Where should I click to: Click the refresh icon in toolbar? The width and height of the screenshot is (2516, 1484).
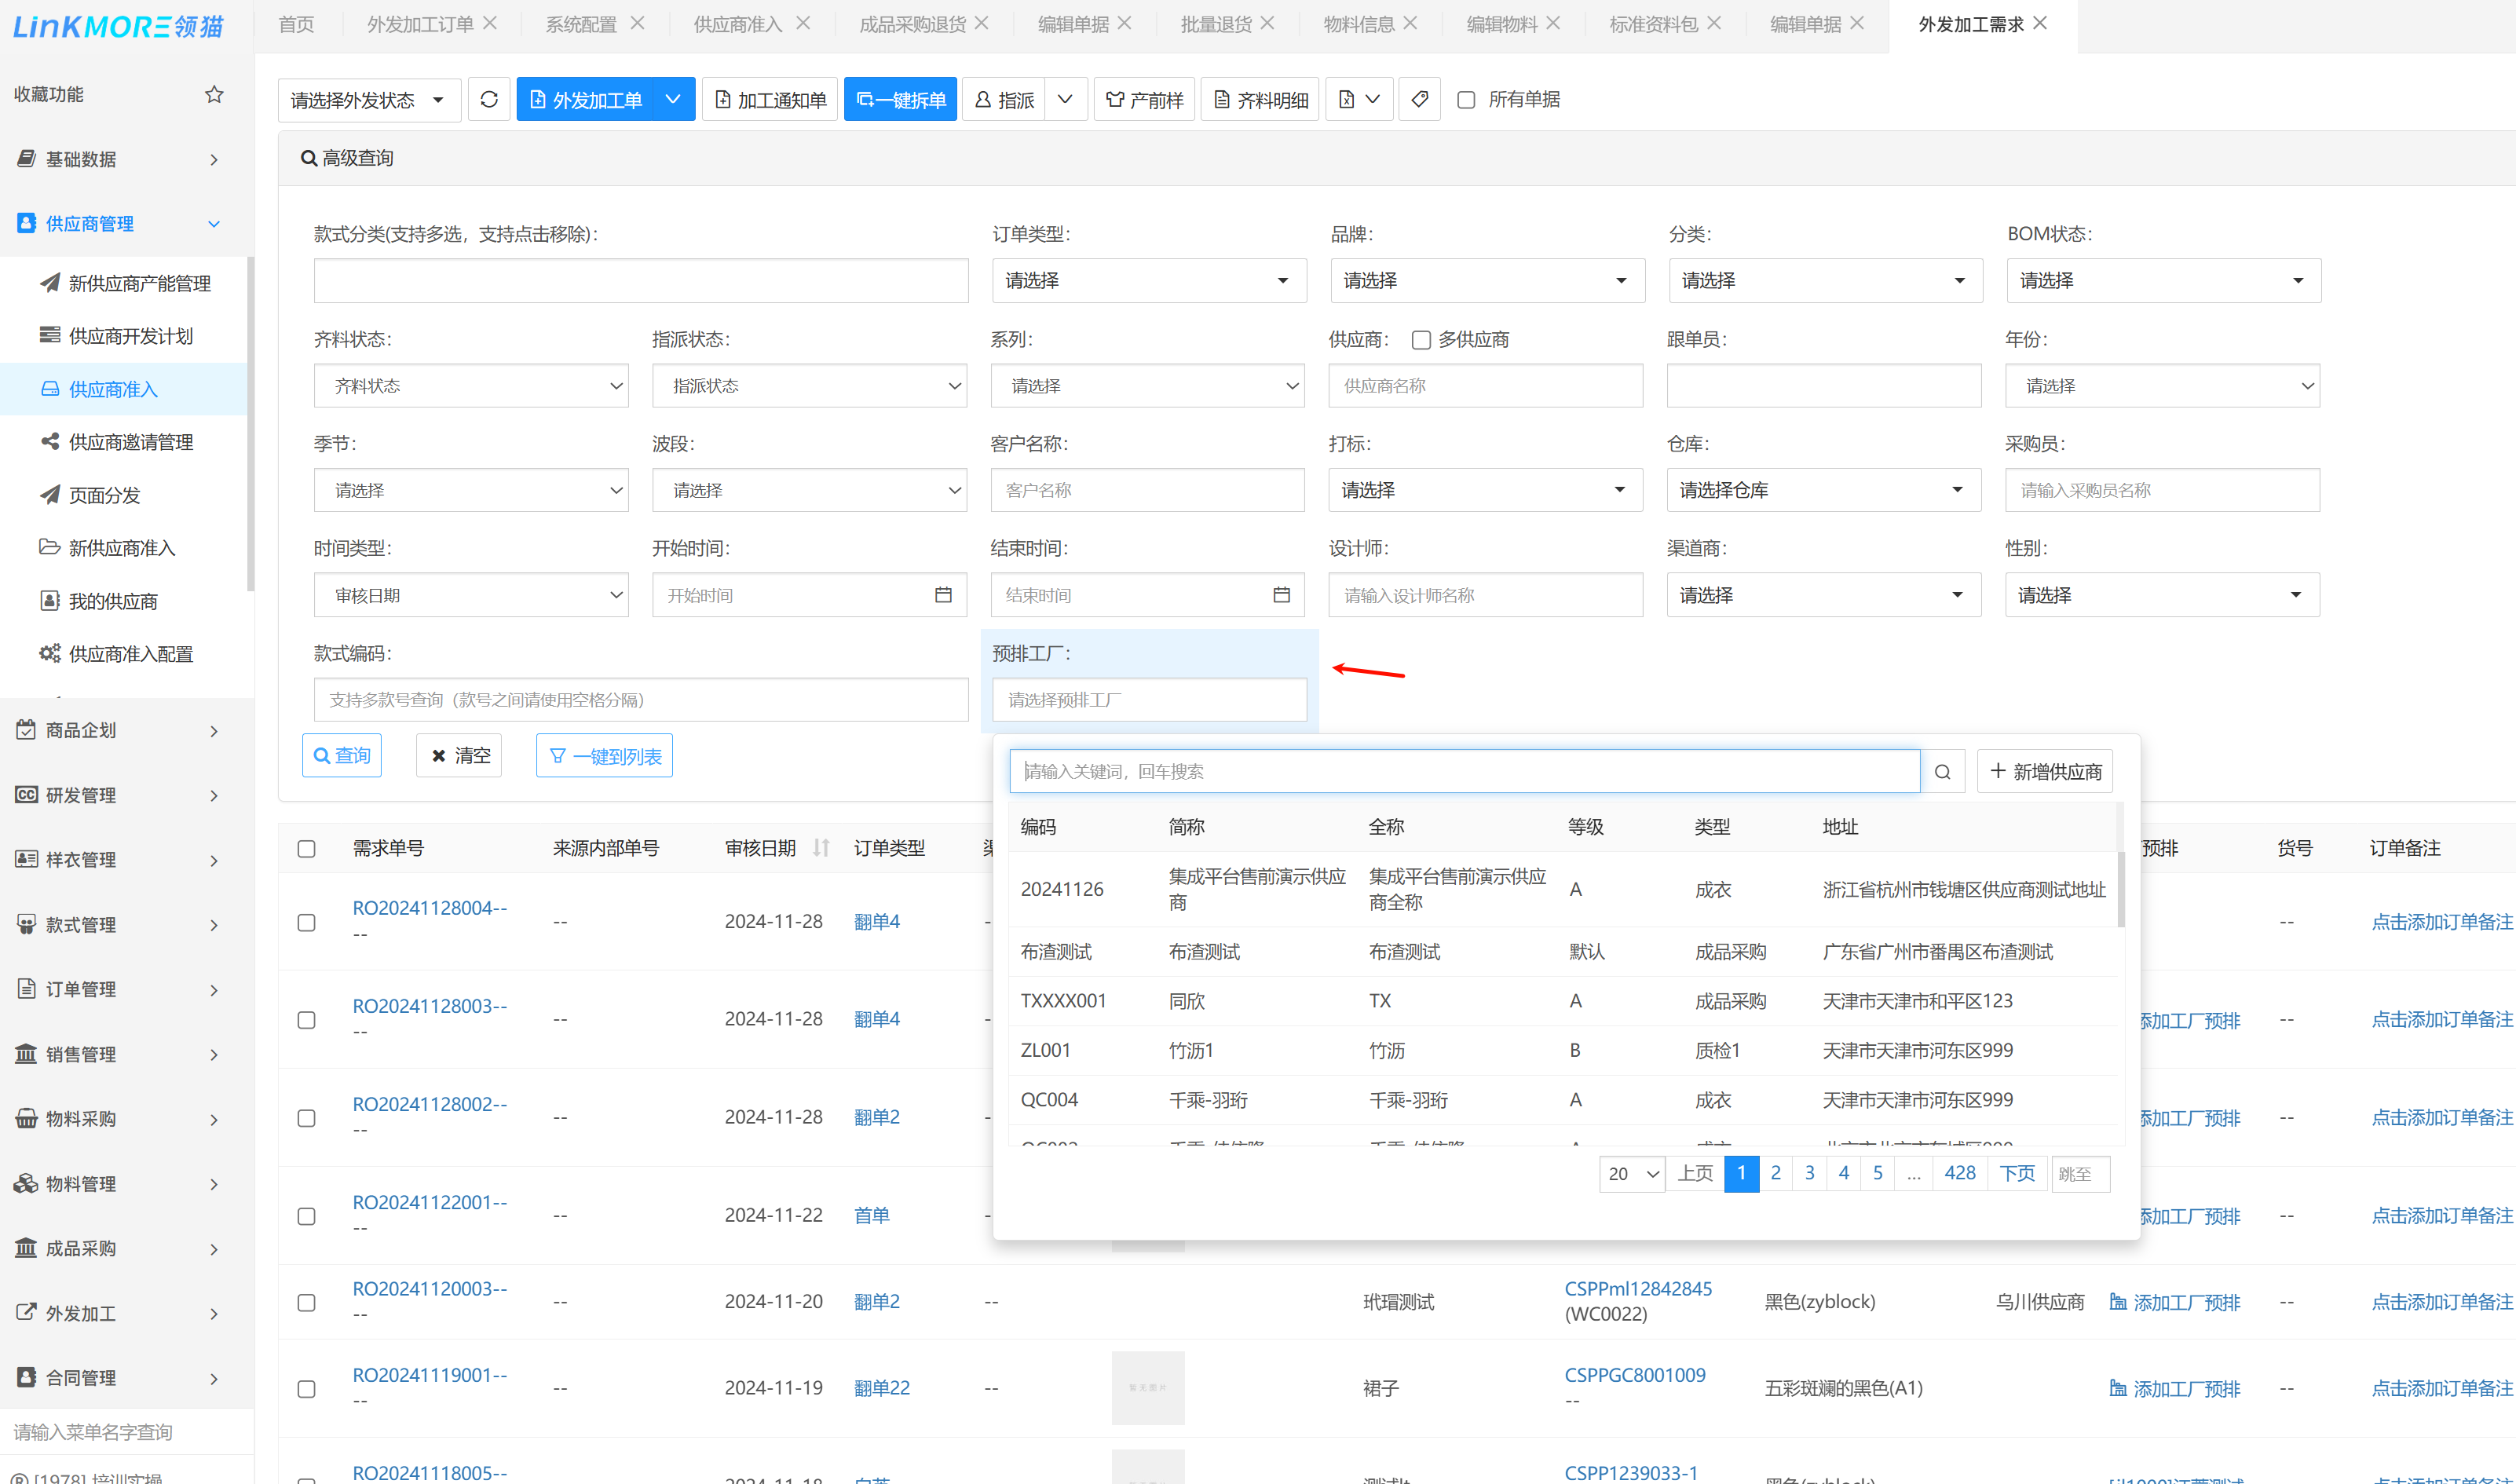coord(489,99)
